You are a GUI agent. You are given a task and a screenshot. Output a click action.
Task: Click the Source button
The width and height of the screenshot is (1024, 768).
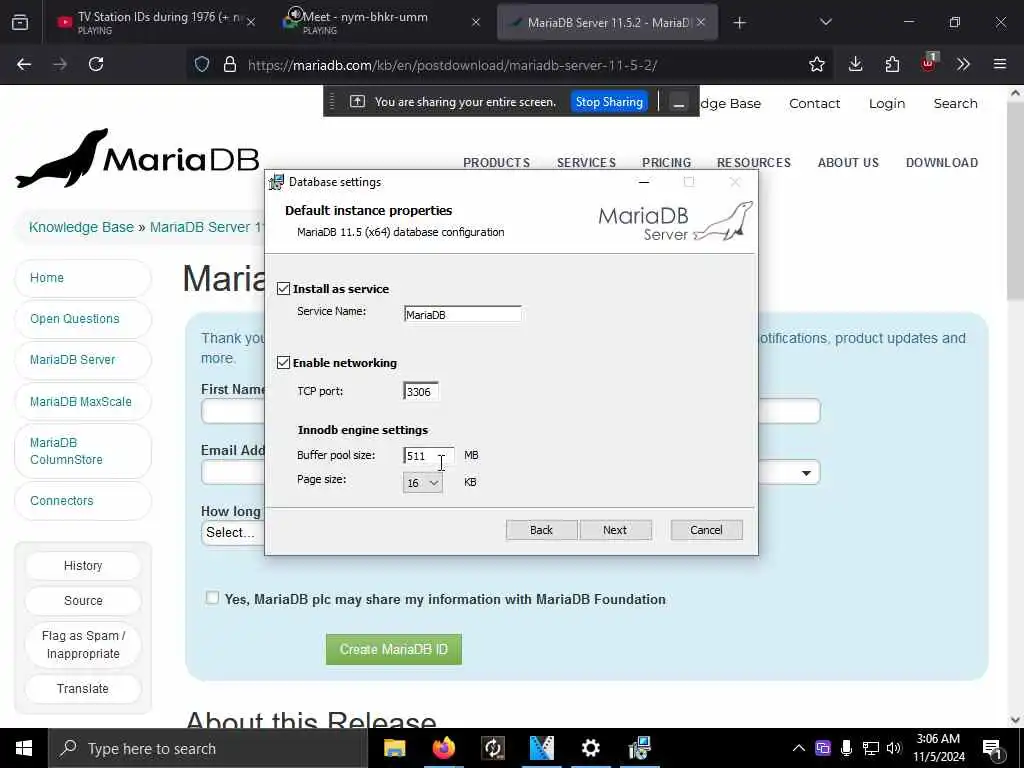pyautogui.click(x=83, y=601)
